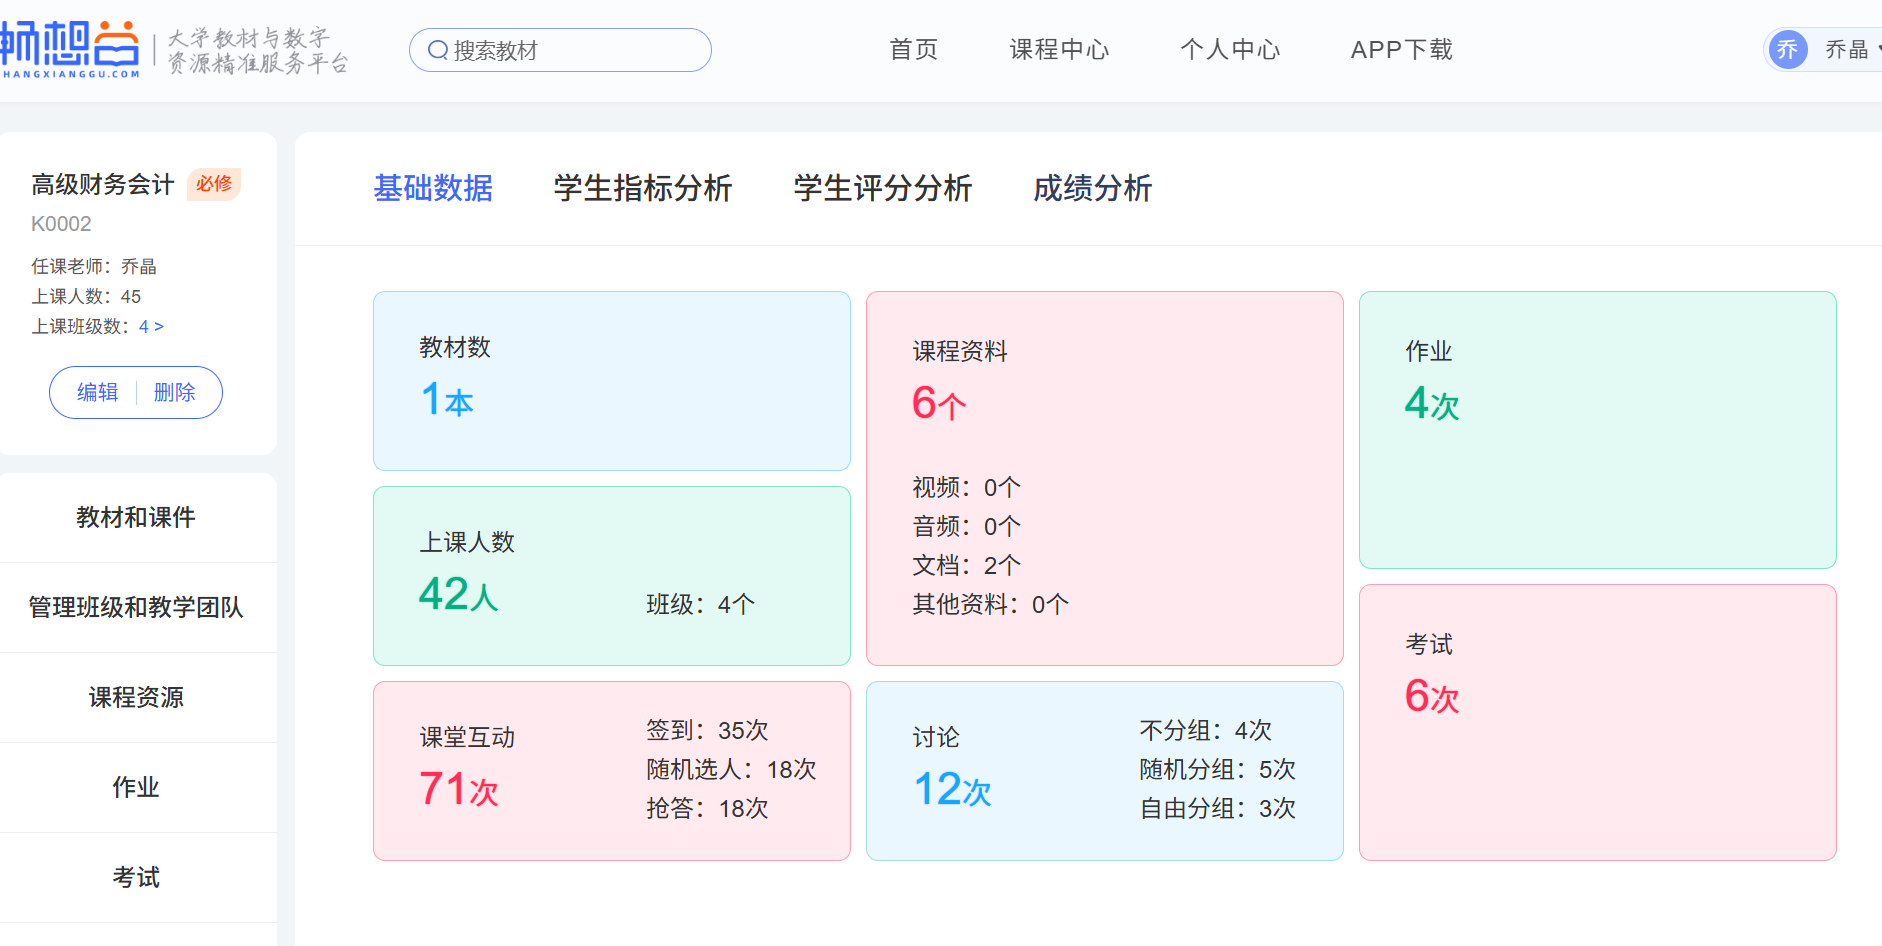Viewport: 1882px width, 946px height.
Task: Switch to the 学生评分分析 tab
Action: click(x=882, y=188)
